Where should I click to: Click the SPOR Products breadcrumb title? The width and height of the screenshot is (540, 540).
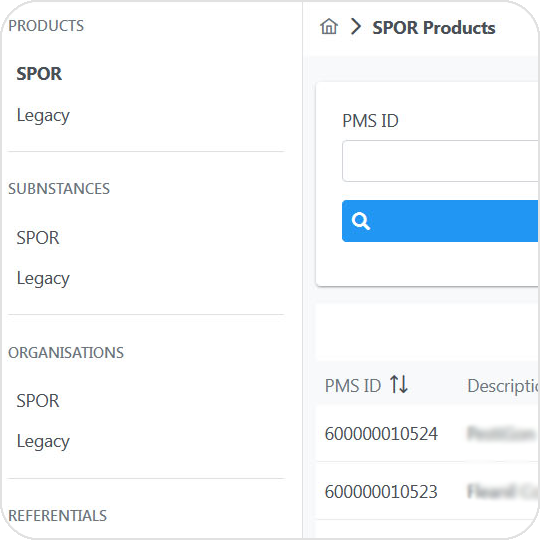pos(434,28)
